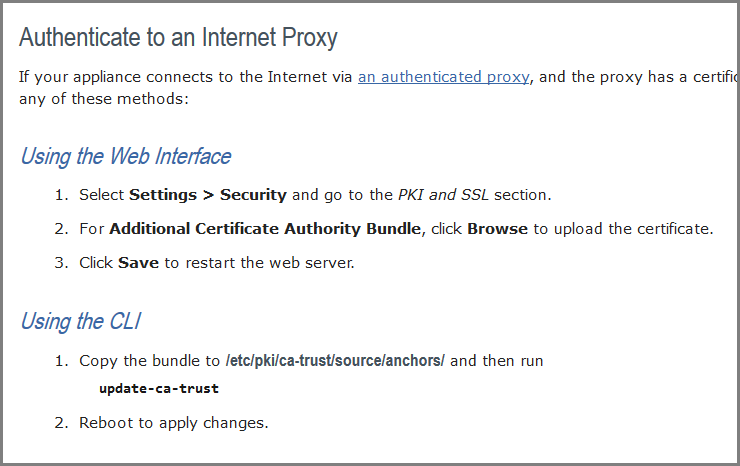Click the 'Reboot to apply changes.' step

[174, 423]
